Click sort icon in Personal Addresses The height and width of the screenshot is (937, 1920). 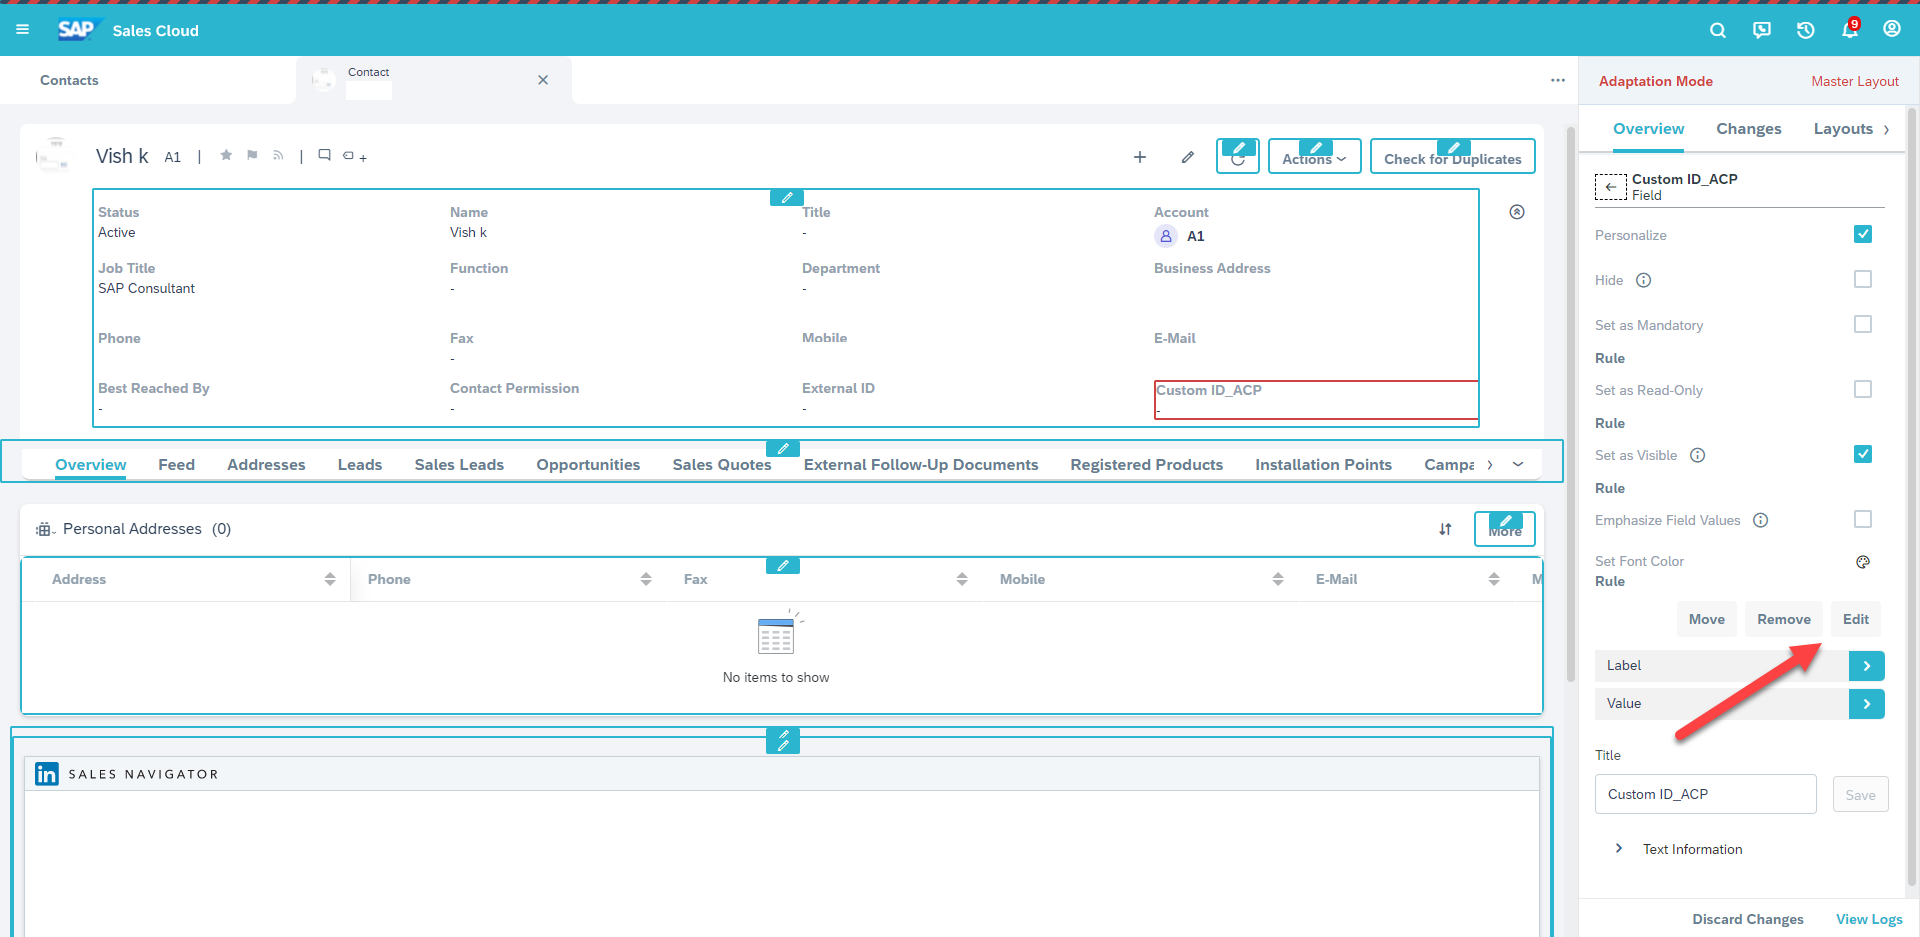[1445, 529]
